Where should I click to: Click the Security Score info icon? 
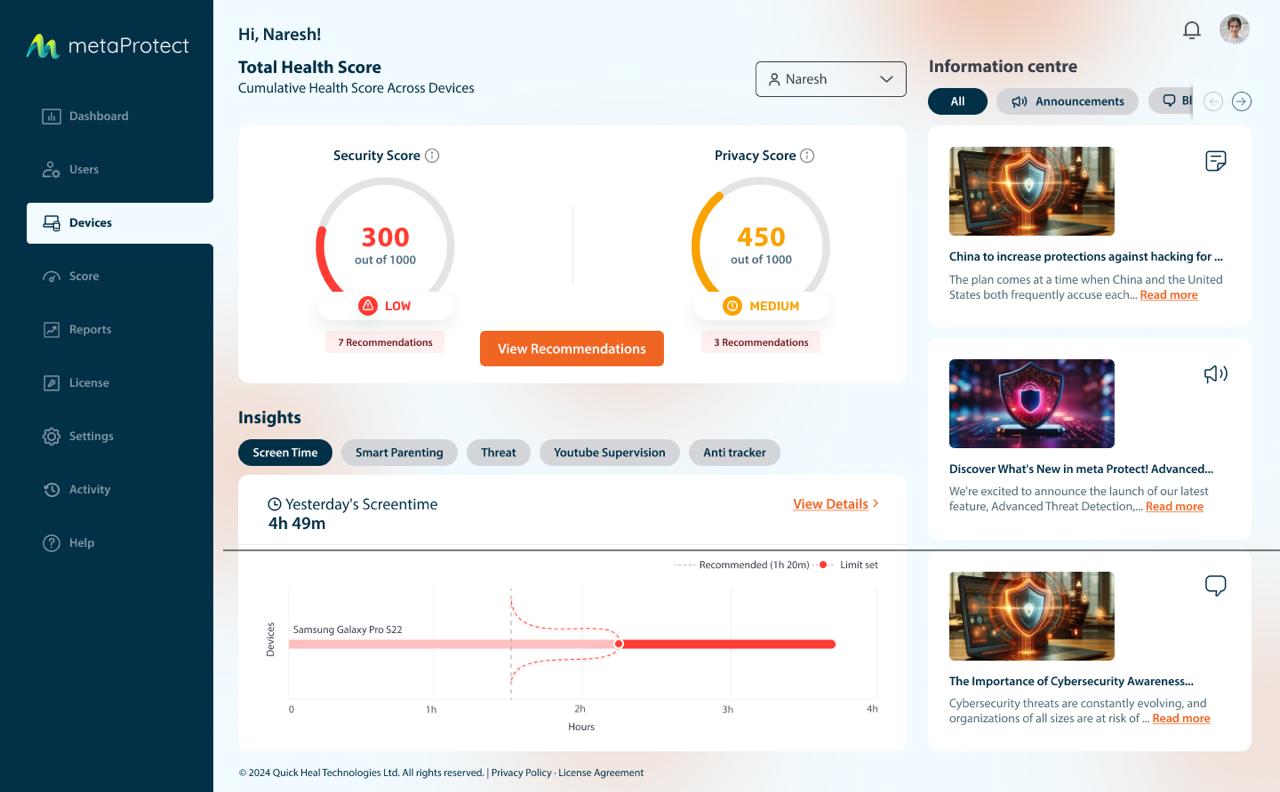pyautogui.click(x=432, y=156)
